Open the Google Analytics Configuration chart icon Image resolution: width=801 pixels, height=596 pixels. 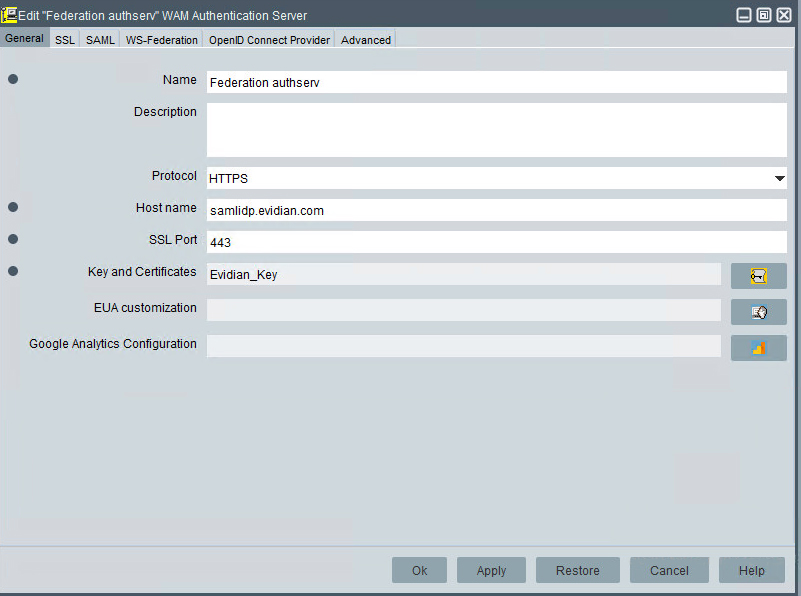(x=758, y=348)
